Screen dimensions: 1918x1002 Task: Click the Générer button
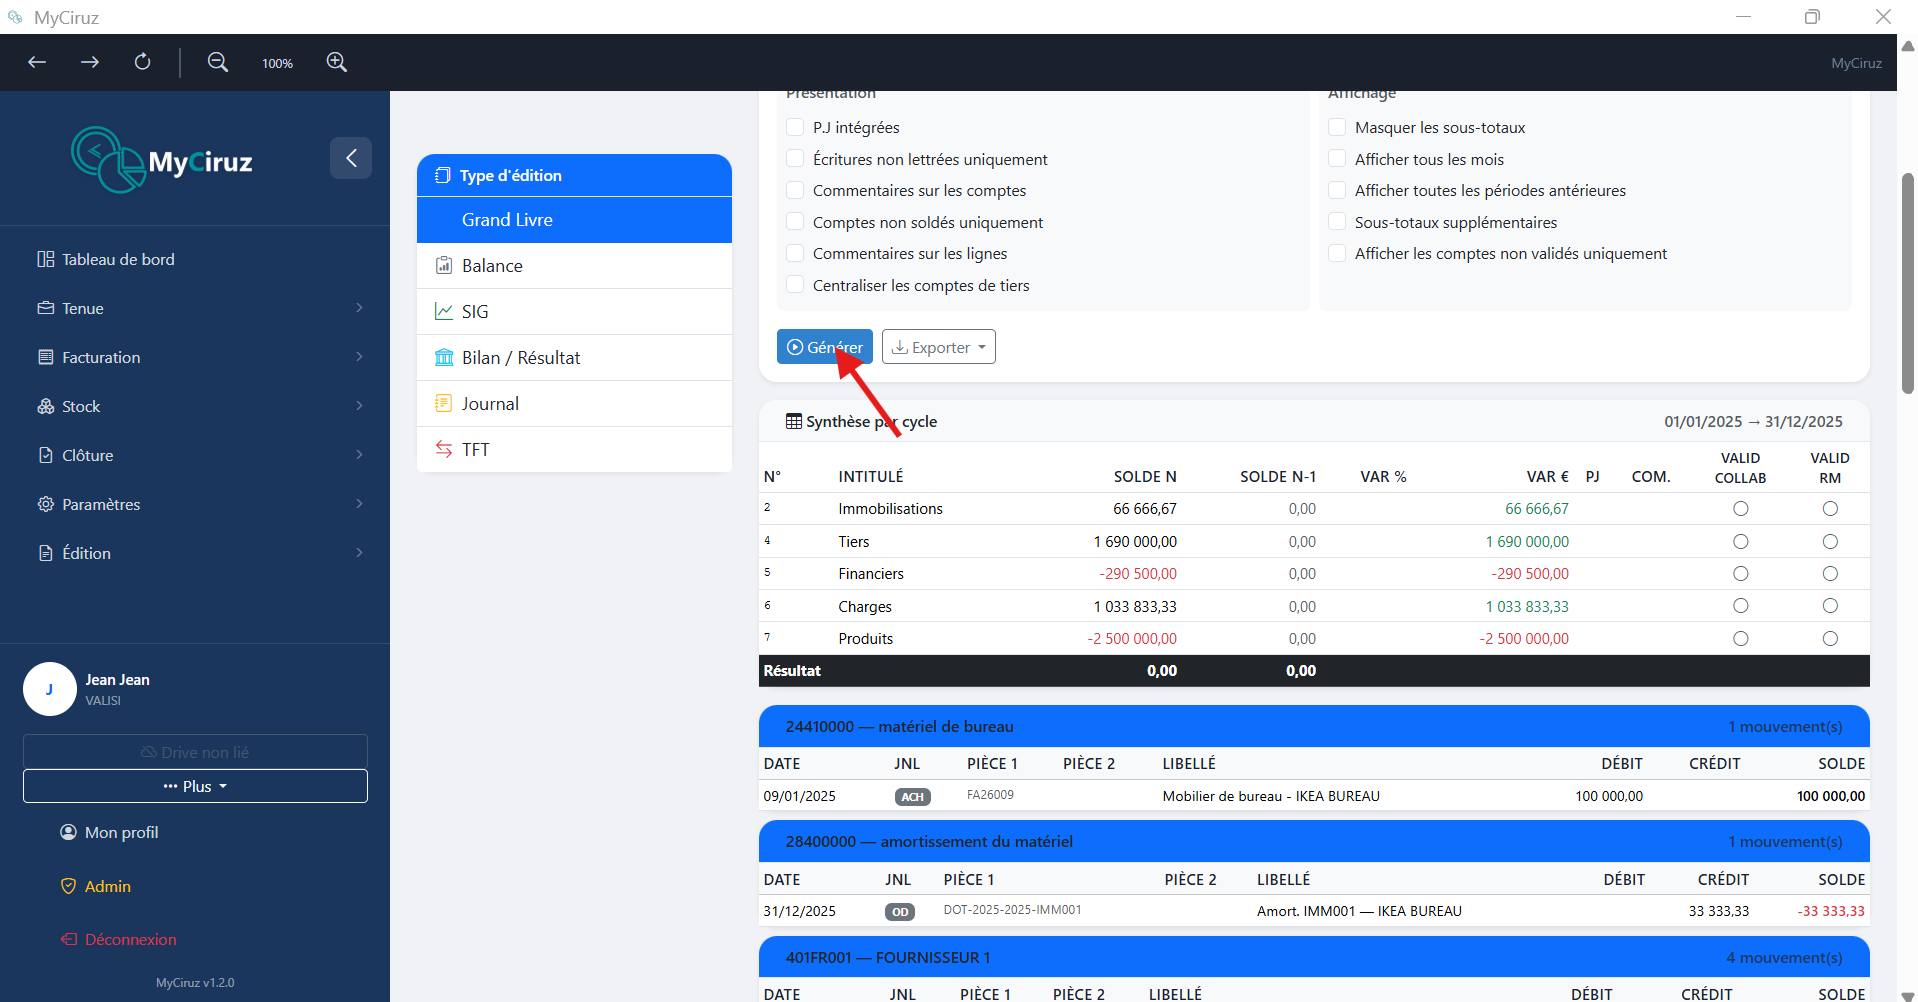[x=825, y=347]
